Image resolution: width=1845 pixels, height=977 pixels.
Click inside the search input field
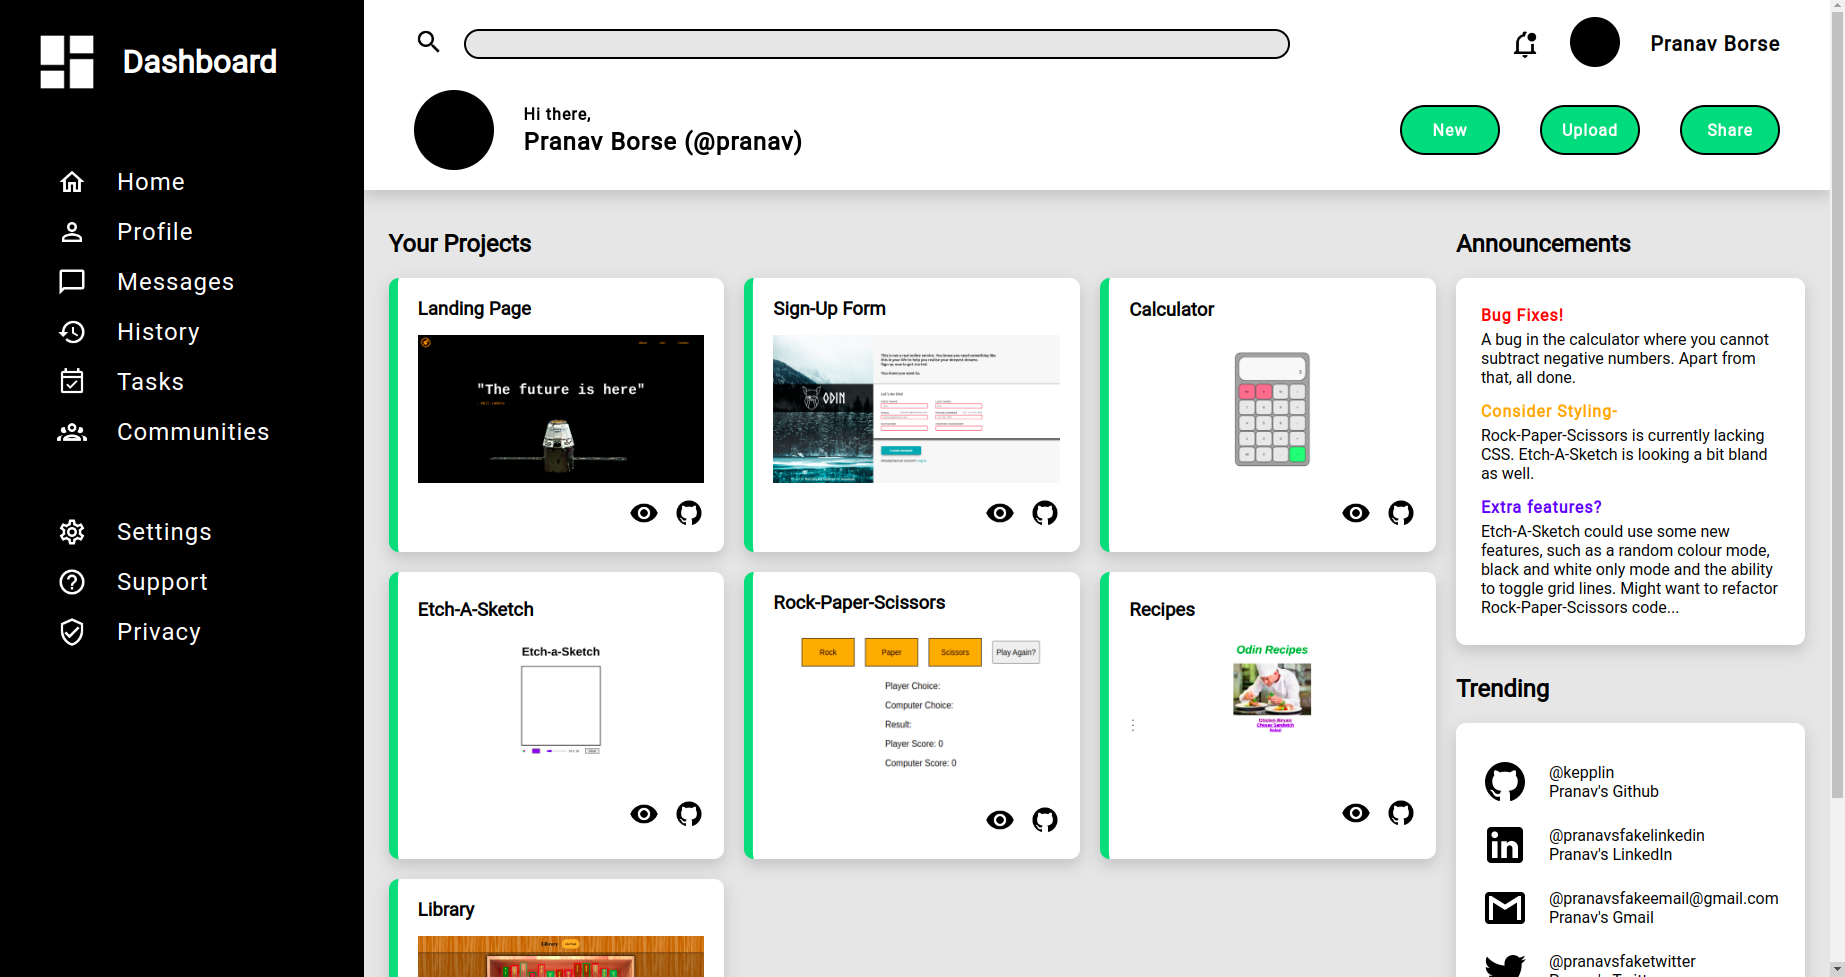pyautogui.click(x=876, y=43)
